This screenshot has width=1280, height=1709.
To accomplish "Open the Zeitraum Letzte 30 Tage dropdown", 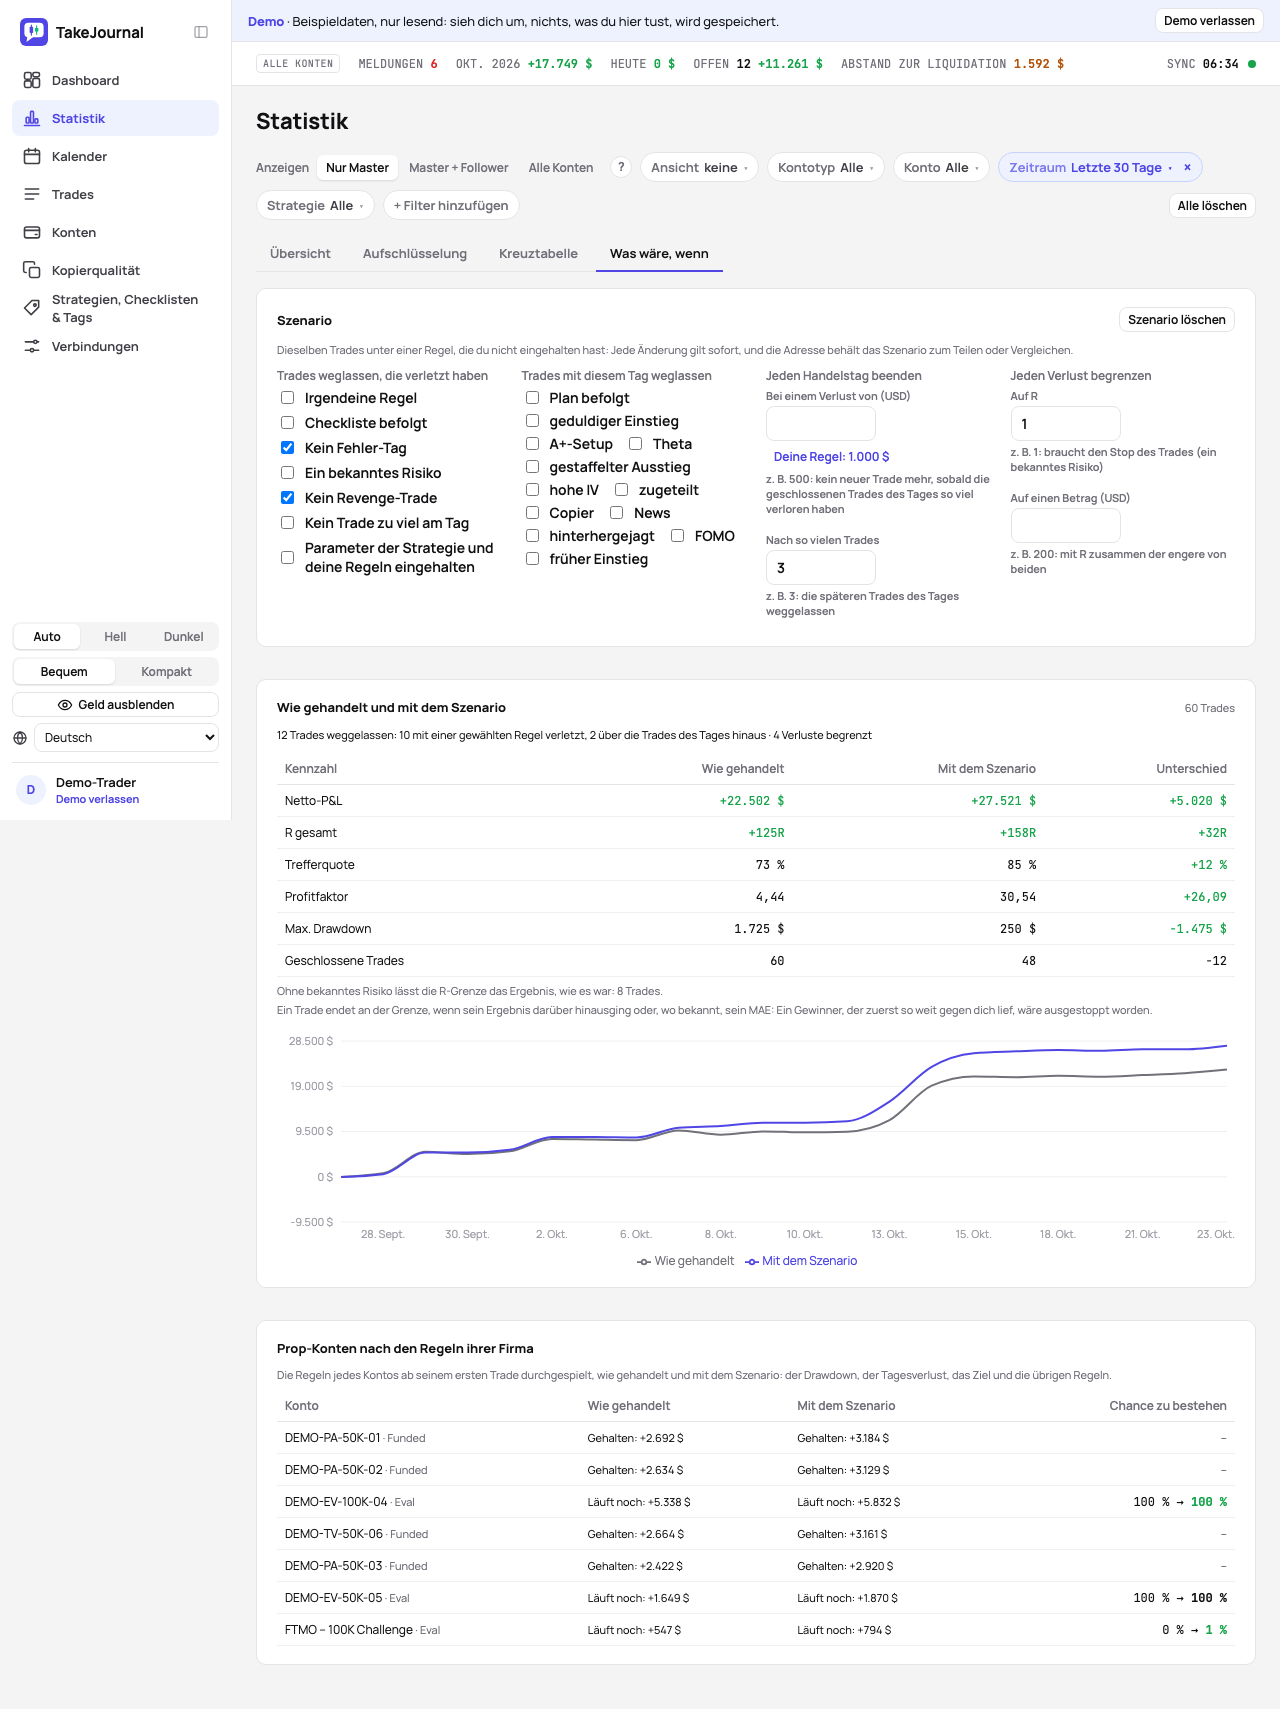I will coord(1090,167).
